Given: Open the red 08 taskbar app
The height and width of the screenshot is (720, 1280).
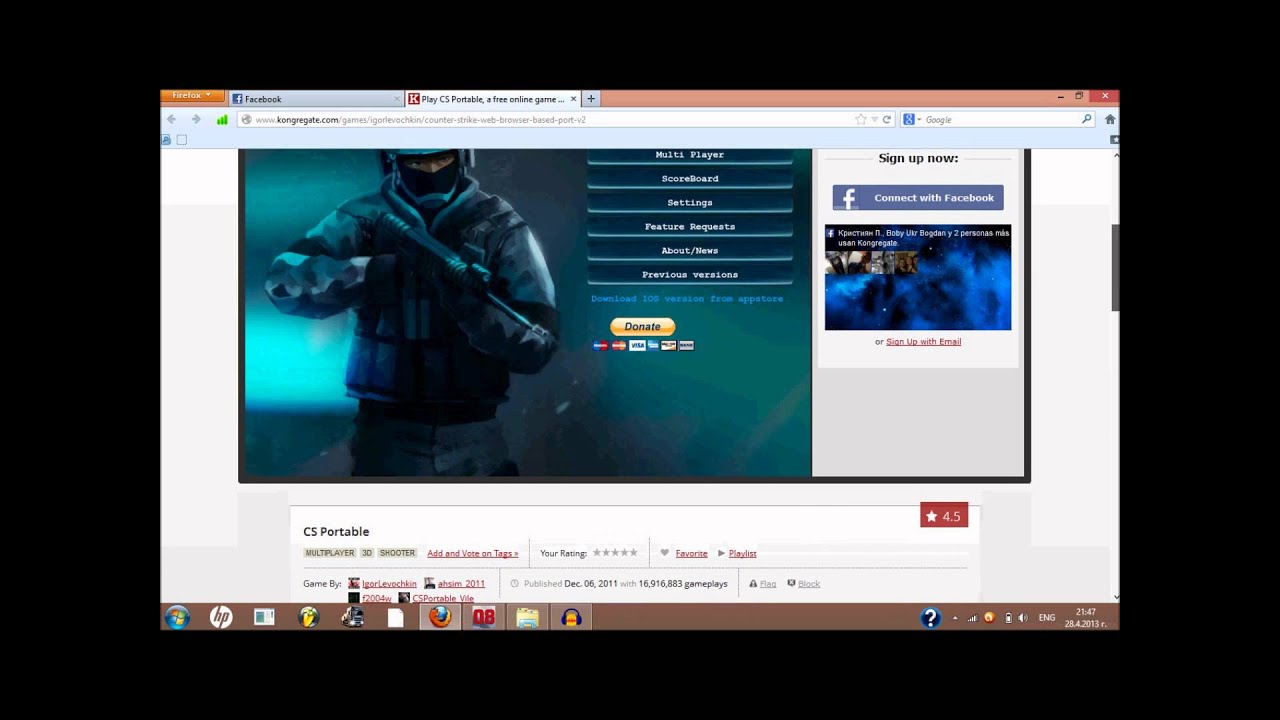Looking at the screenshot, I should coord(484,617).
